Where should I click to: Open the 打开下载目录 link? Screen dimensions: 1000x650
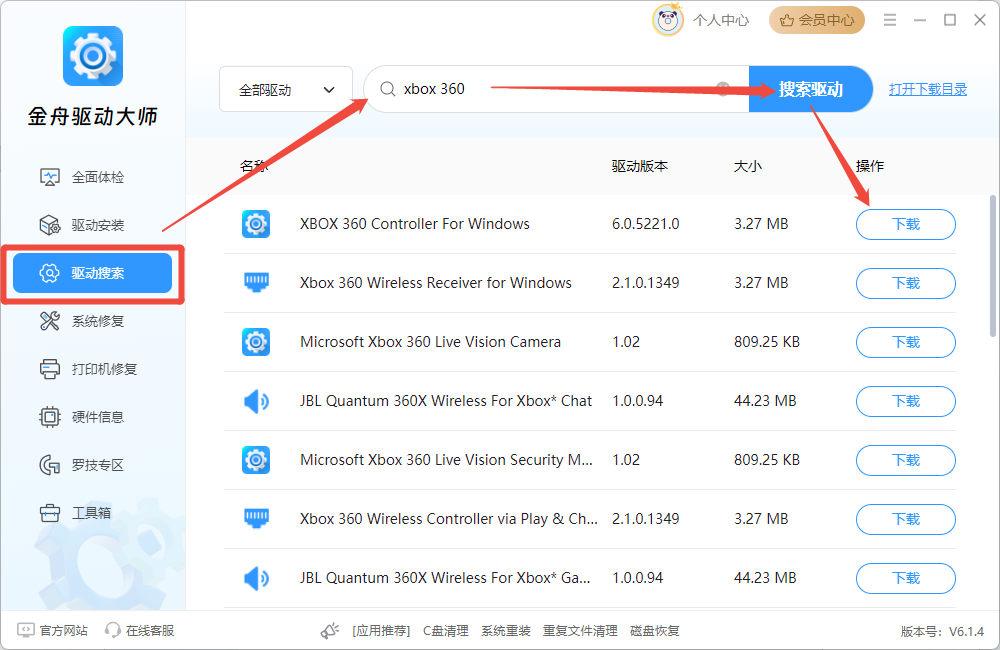pyautogui.click(x=928, y=89)
